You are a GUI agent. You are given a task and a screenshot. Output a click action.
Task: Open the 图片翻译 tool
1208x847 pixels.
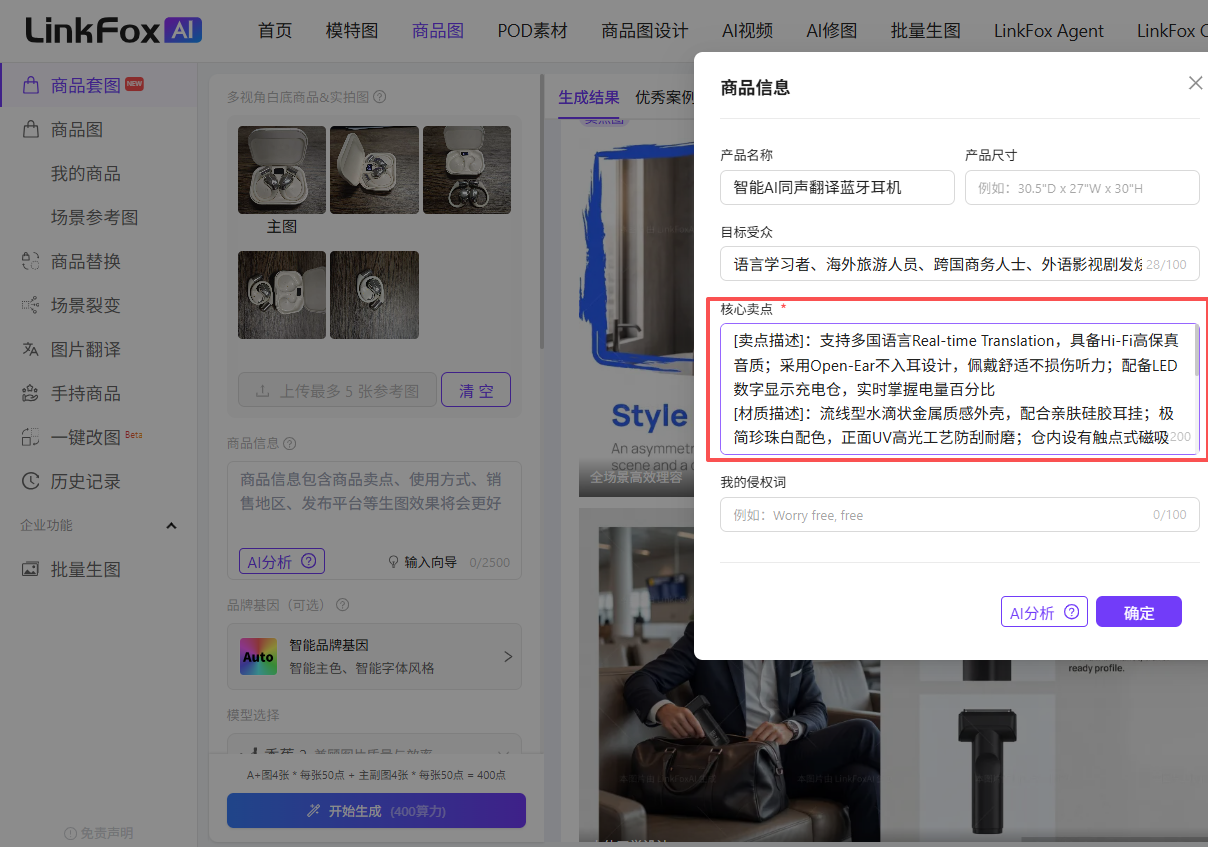coord(85,349)
